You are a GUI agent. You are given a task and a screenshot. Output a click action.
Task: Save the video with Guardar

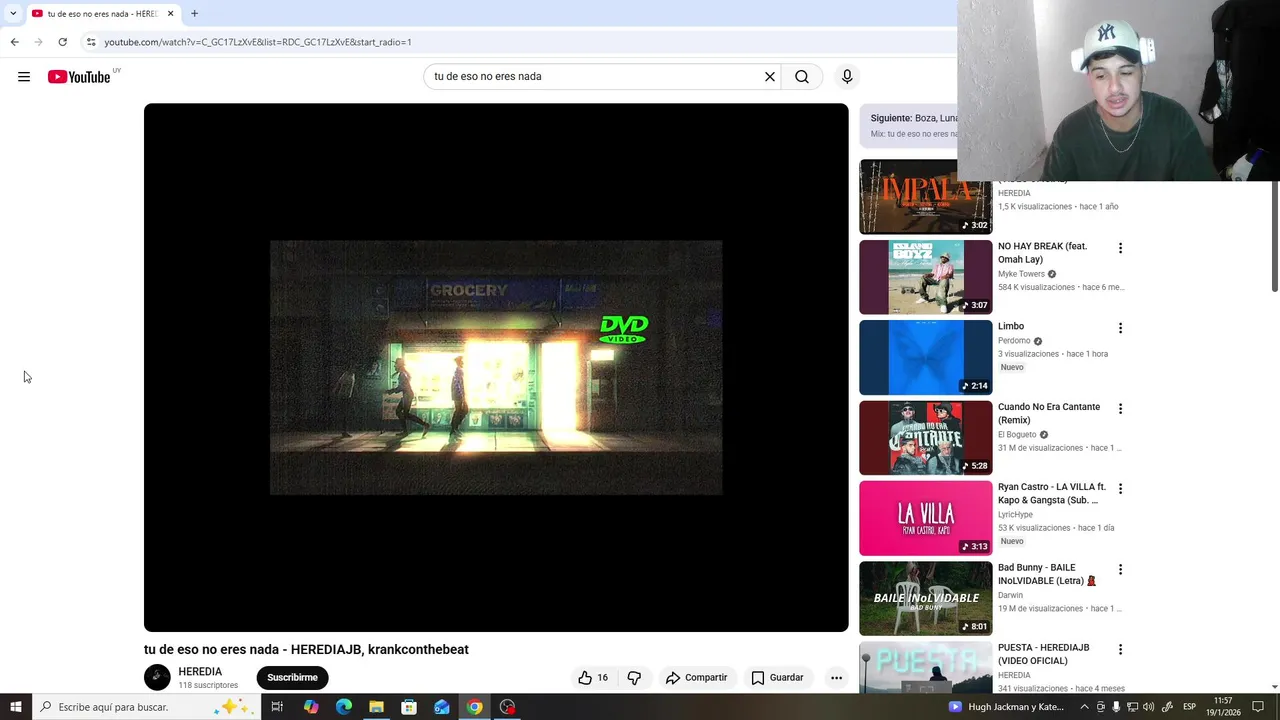(x=778, y=677)
